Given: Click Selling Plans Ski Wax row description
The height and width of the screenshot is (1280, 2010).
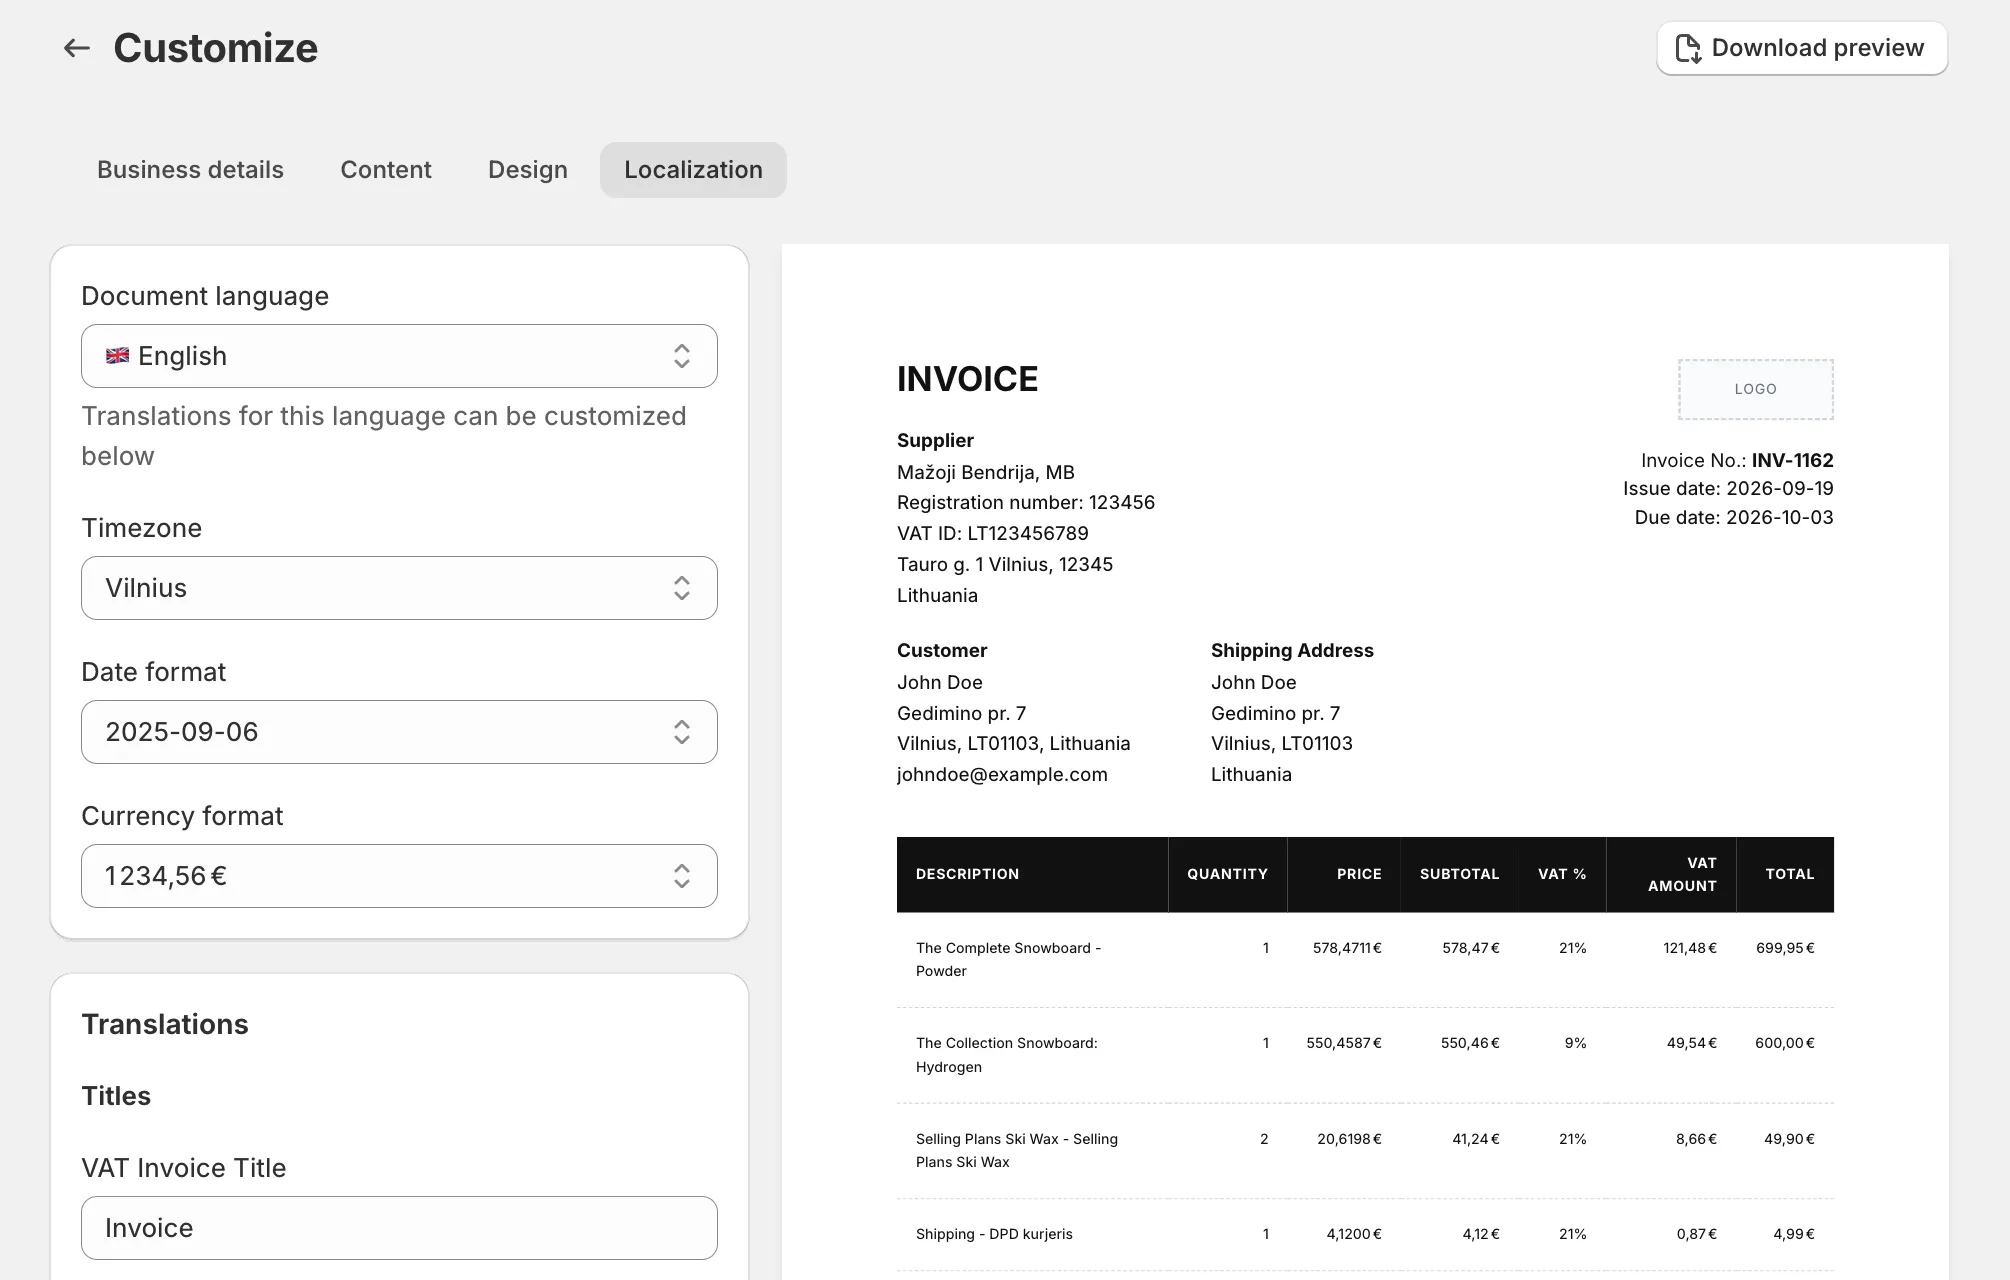Looking at the screenshot, I should coord(1016,1150).
